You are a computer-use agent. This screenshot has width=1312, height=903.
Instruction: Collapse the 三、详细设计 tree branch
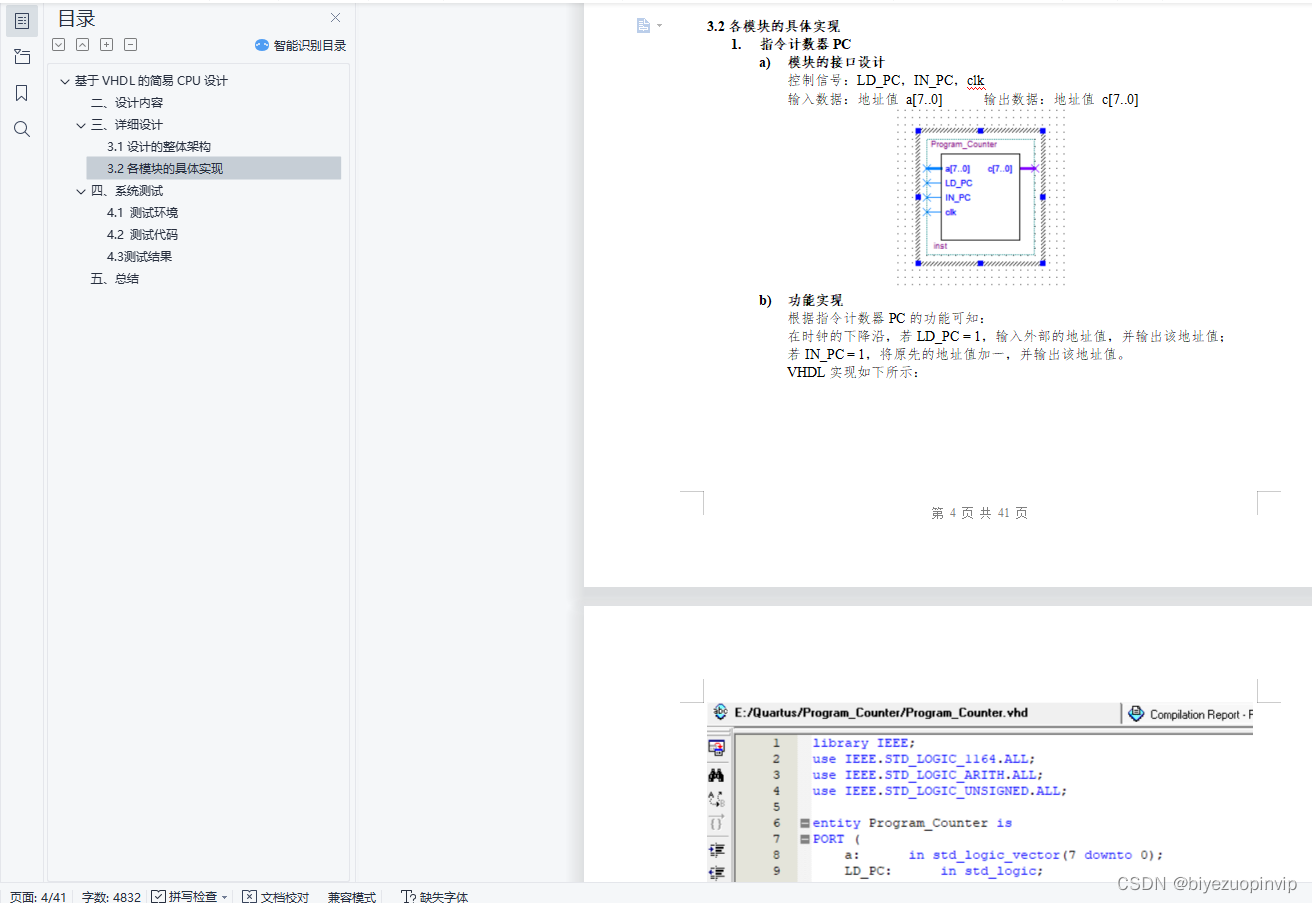coord(81,124)
